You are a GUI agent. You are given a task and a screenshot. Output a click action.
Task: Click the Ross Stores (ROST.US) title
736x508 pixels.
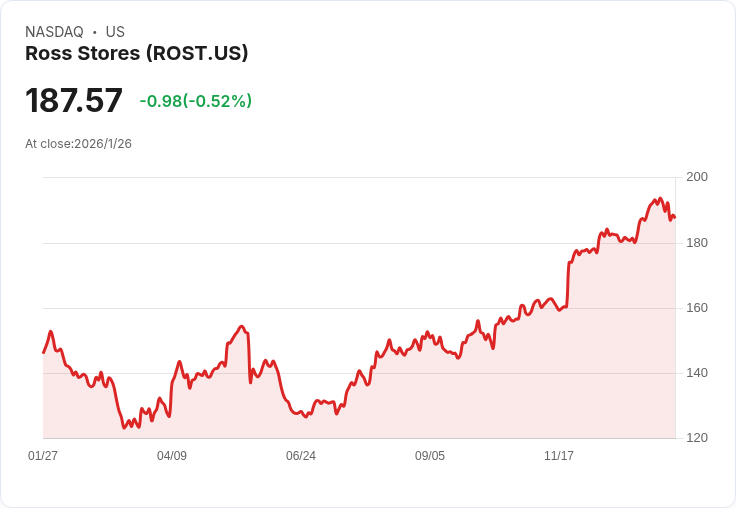click(x=136, y=54)
